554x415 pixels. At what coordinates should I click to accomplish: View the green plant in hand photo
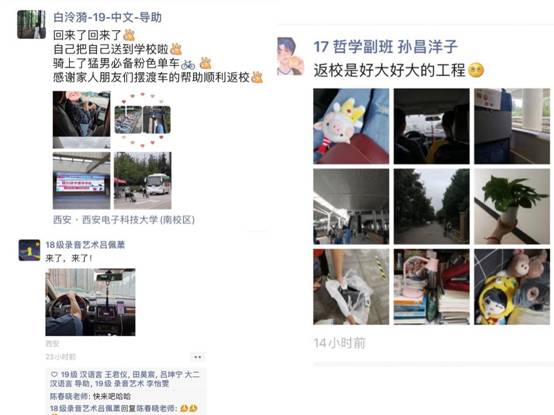tap(512, 206)
